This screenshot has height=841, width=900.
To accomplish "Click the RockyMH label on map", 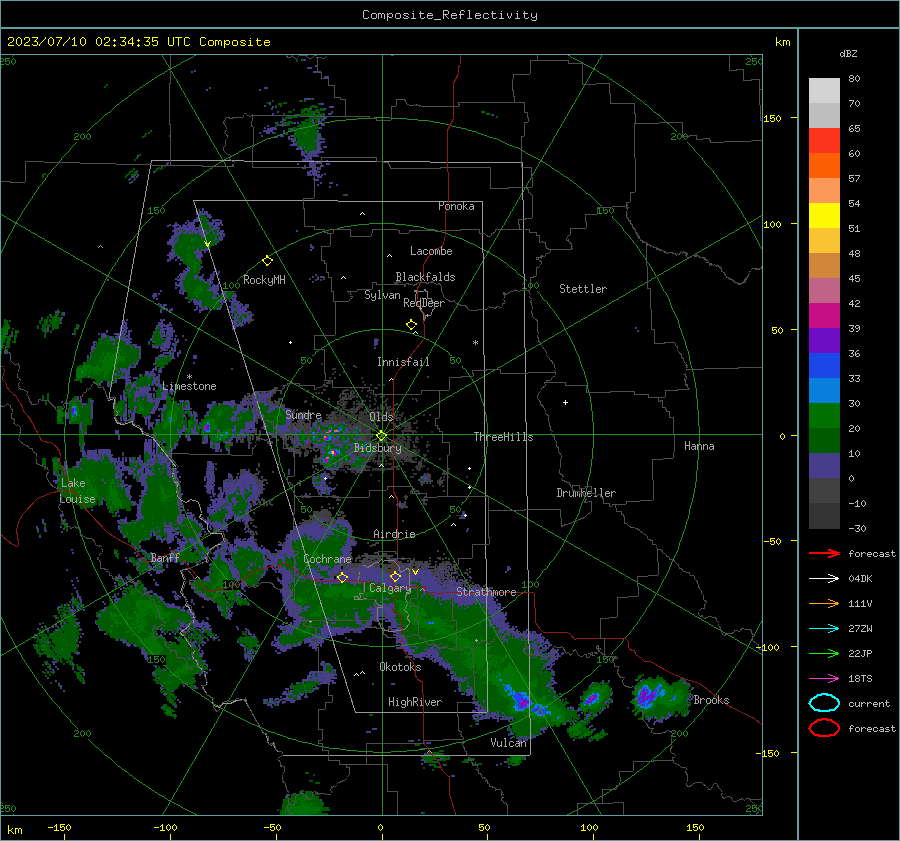I will tap(264, 280).
